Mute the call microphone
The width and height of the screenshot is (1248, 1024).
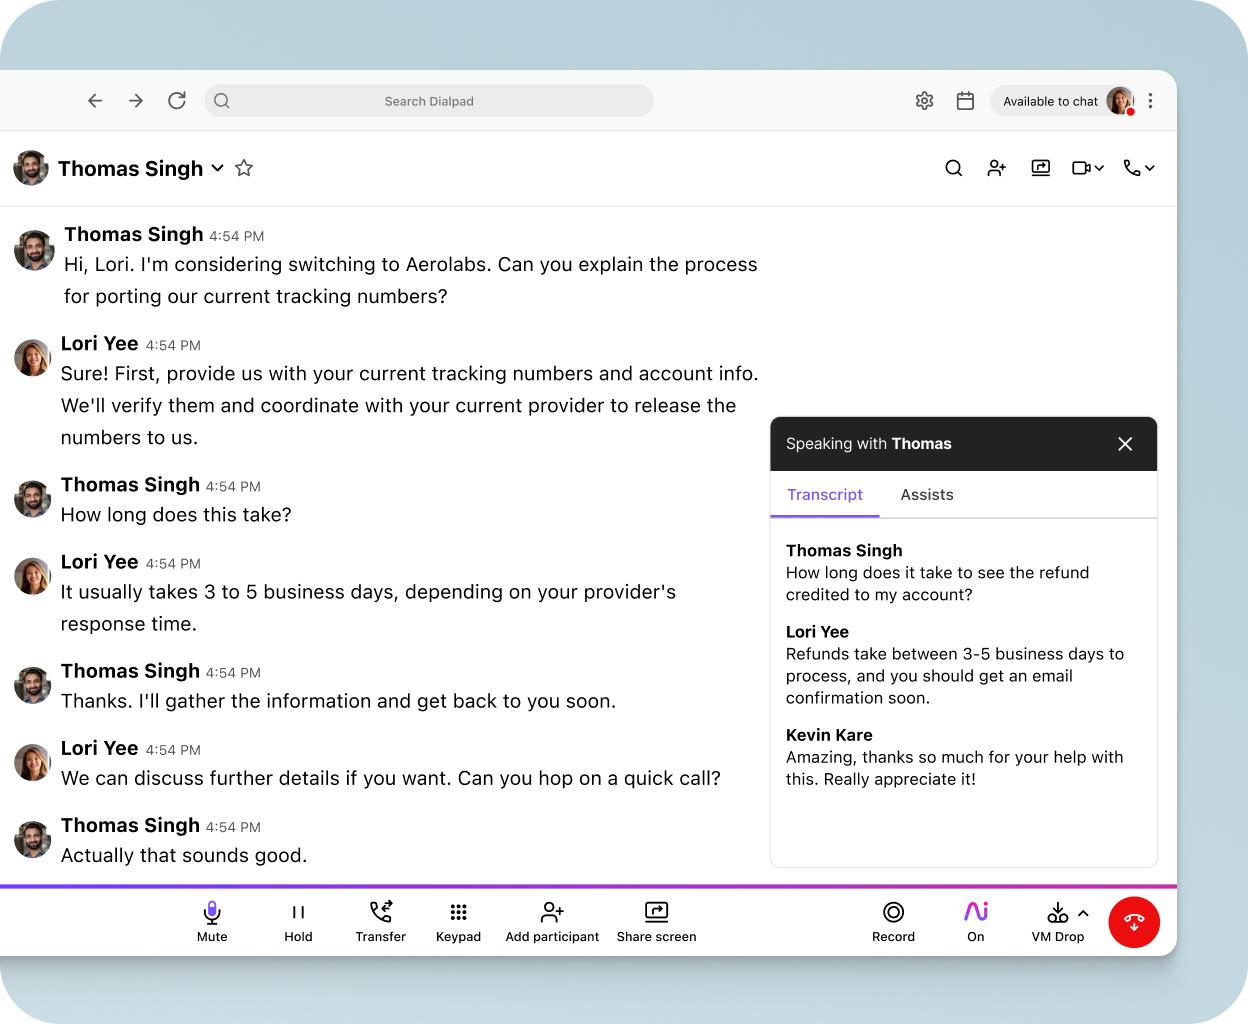point(211,920)
